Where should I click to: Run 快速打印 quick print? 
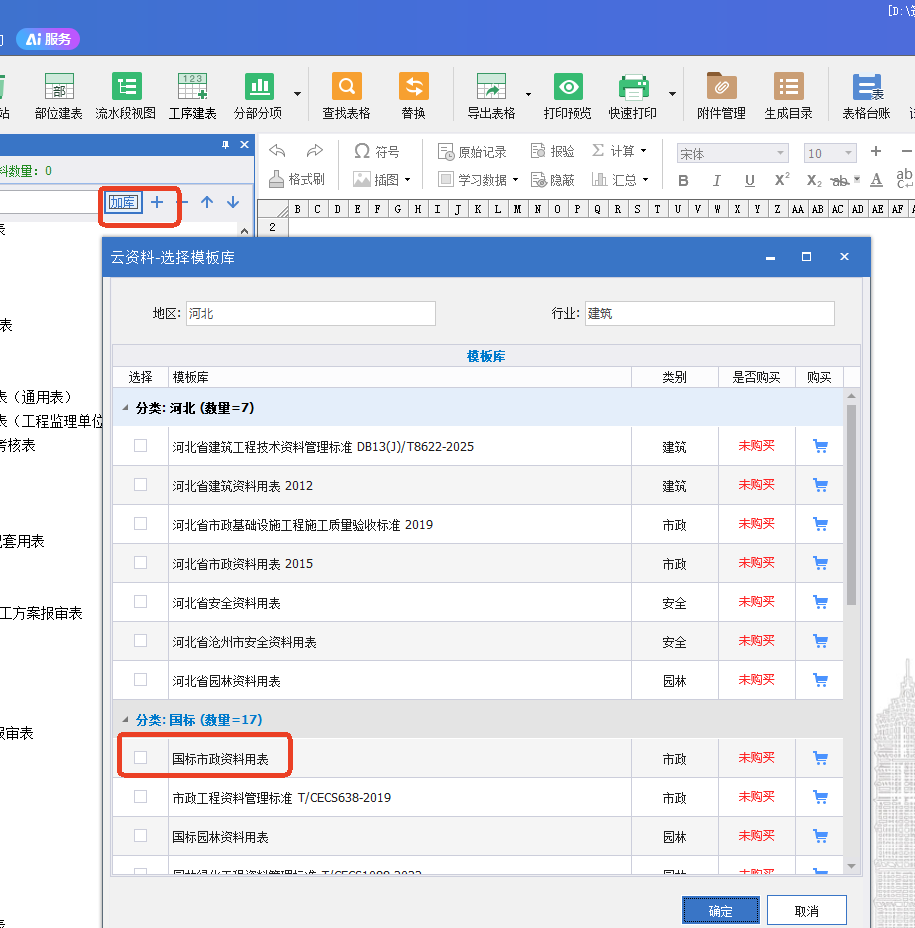pos(633,96)
